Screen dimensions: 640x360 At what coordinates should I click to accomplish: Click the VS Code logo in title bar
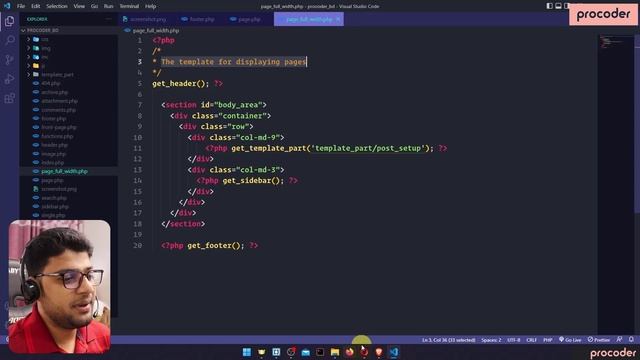point(7,6)
